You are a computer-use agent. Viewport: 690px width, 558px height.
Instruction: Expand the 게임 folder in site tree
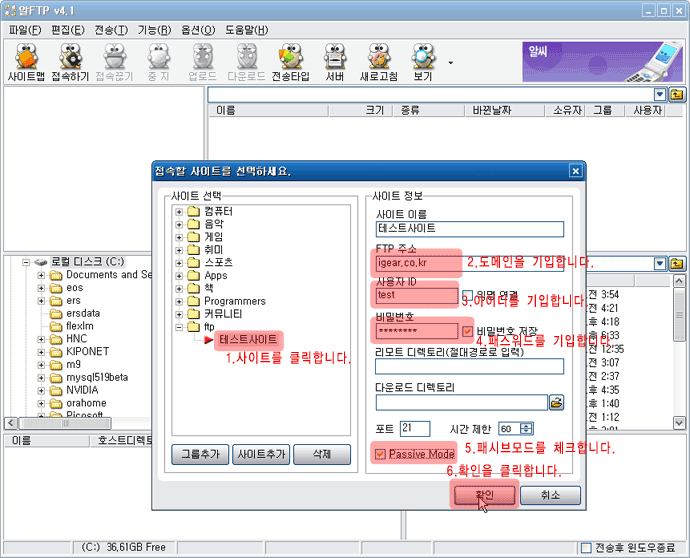179,237
